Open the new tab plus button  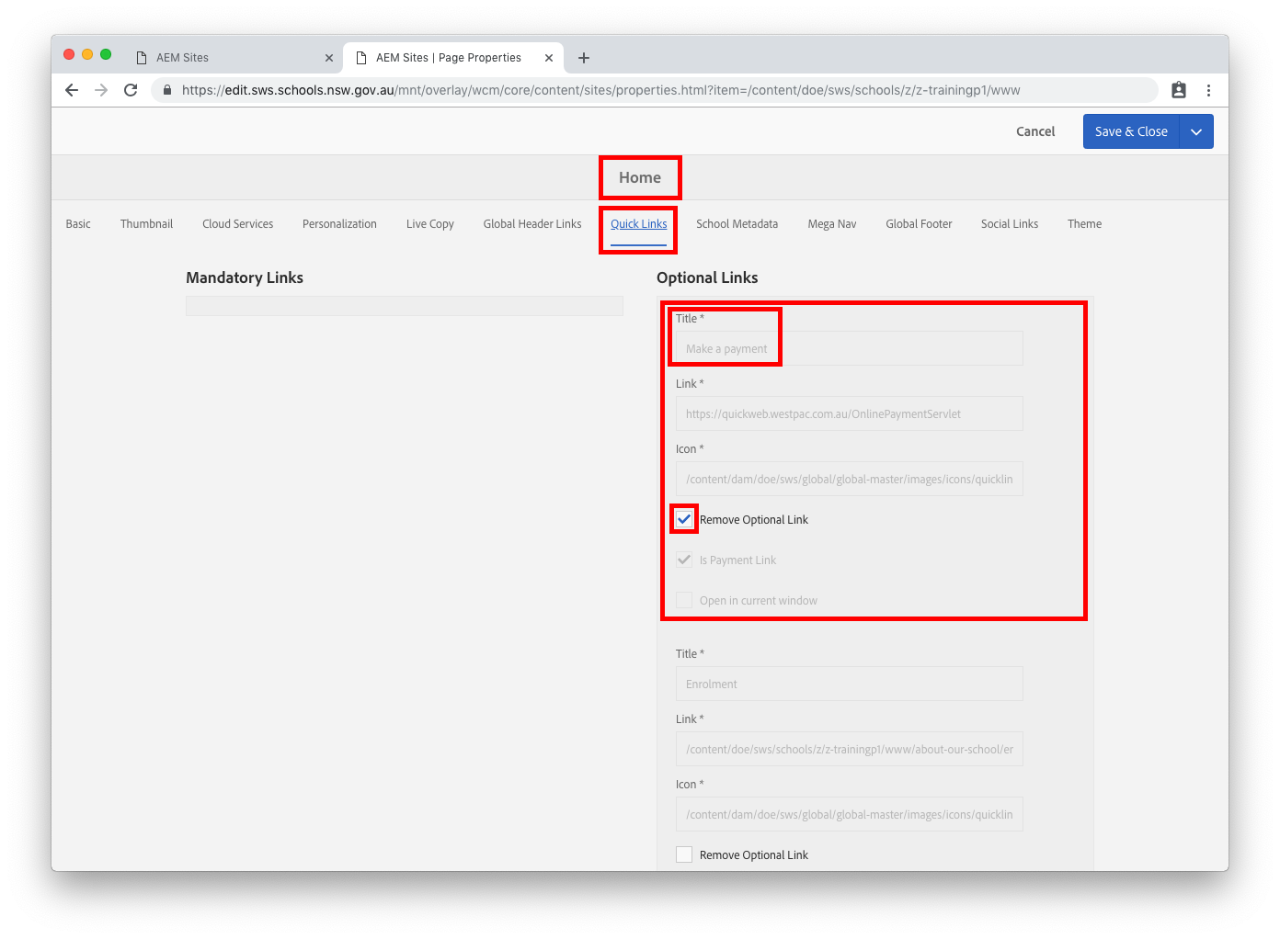(584, 58)
